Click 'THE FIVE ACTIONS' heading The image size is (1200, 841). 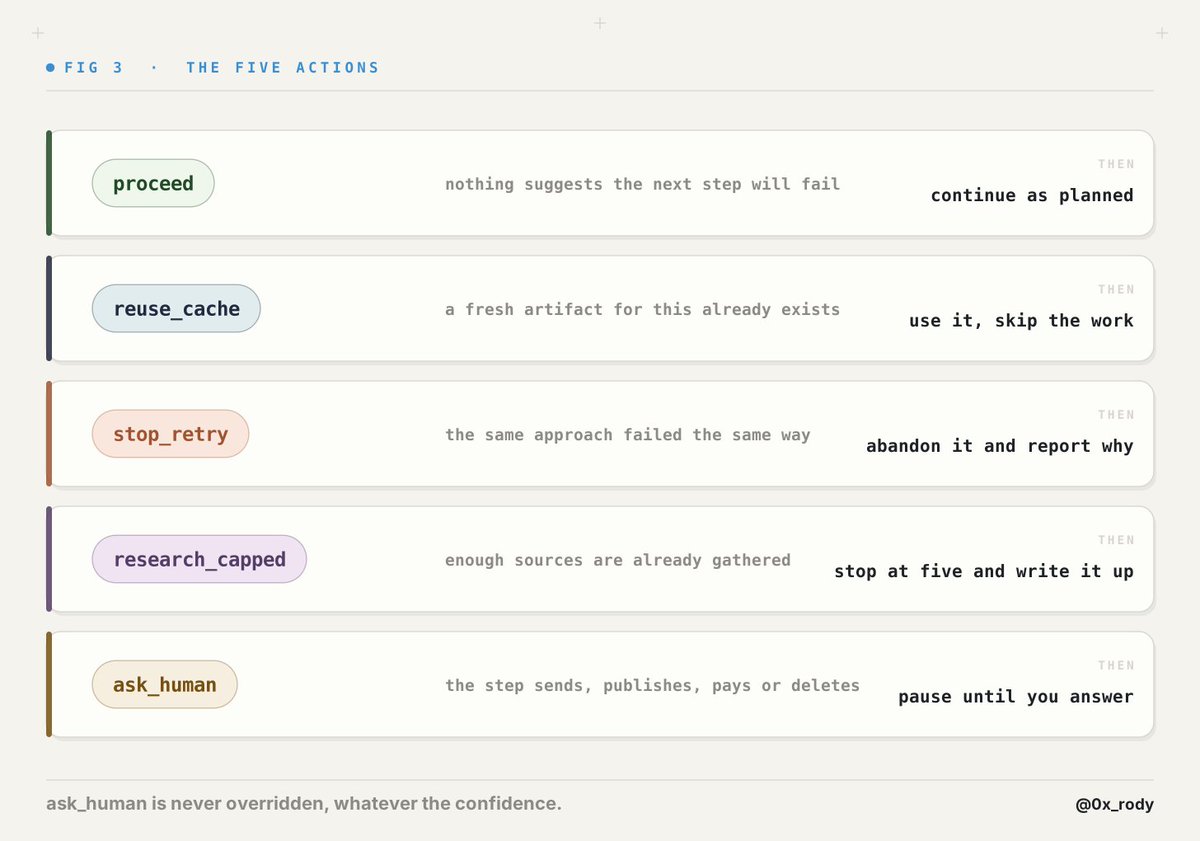pos(283,68)
